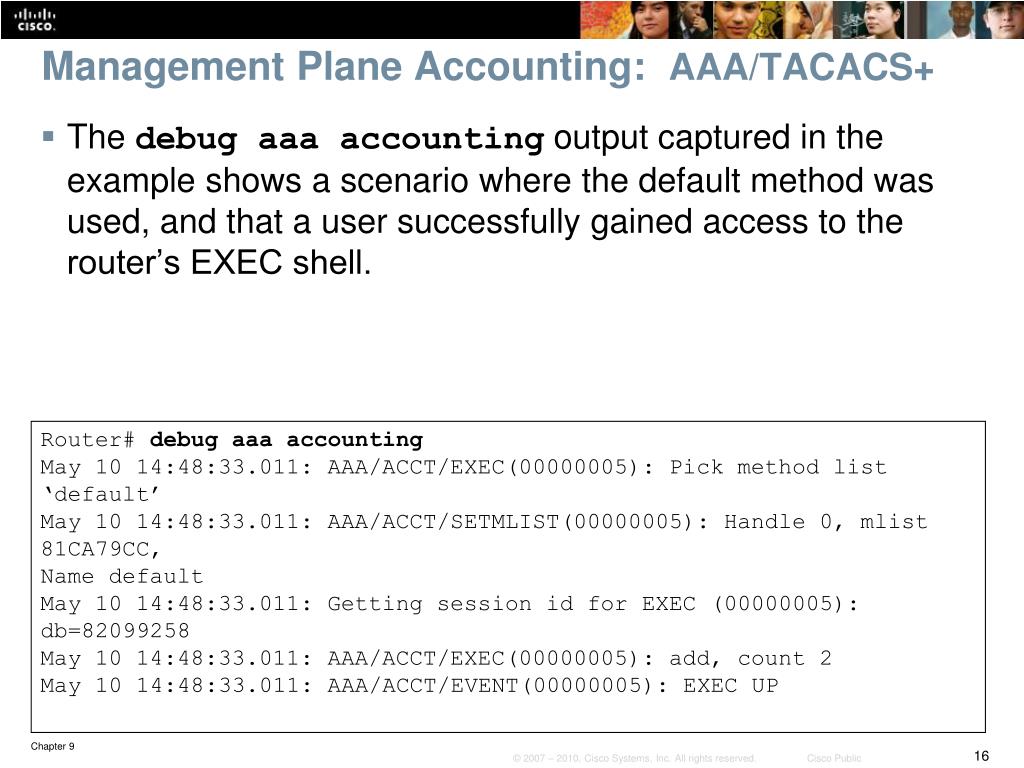
Task: Click the db=82099258 value
Action: click(115, 631)
